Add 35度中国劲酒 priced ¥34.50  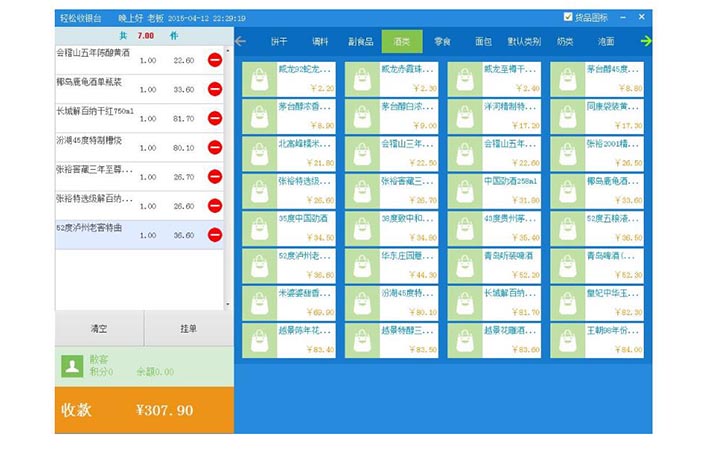289,228
